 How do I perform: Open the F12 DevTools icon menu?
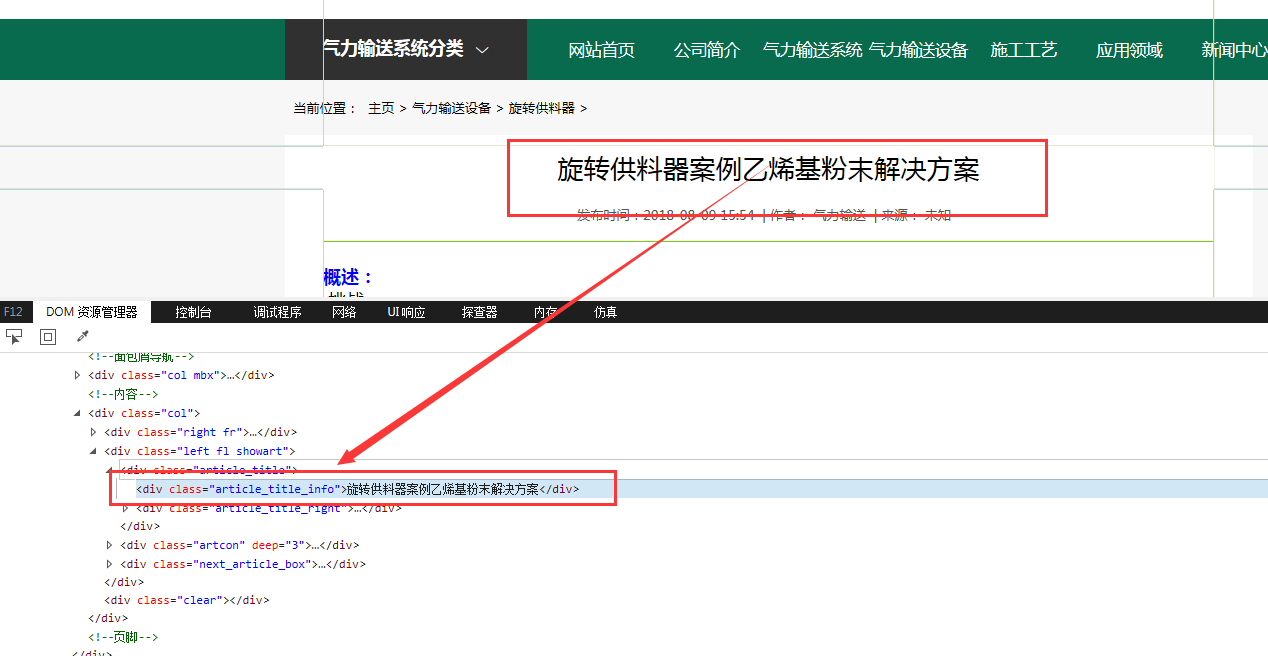14,311
